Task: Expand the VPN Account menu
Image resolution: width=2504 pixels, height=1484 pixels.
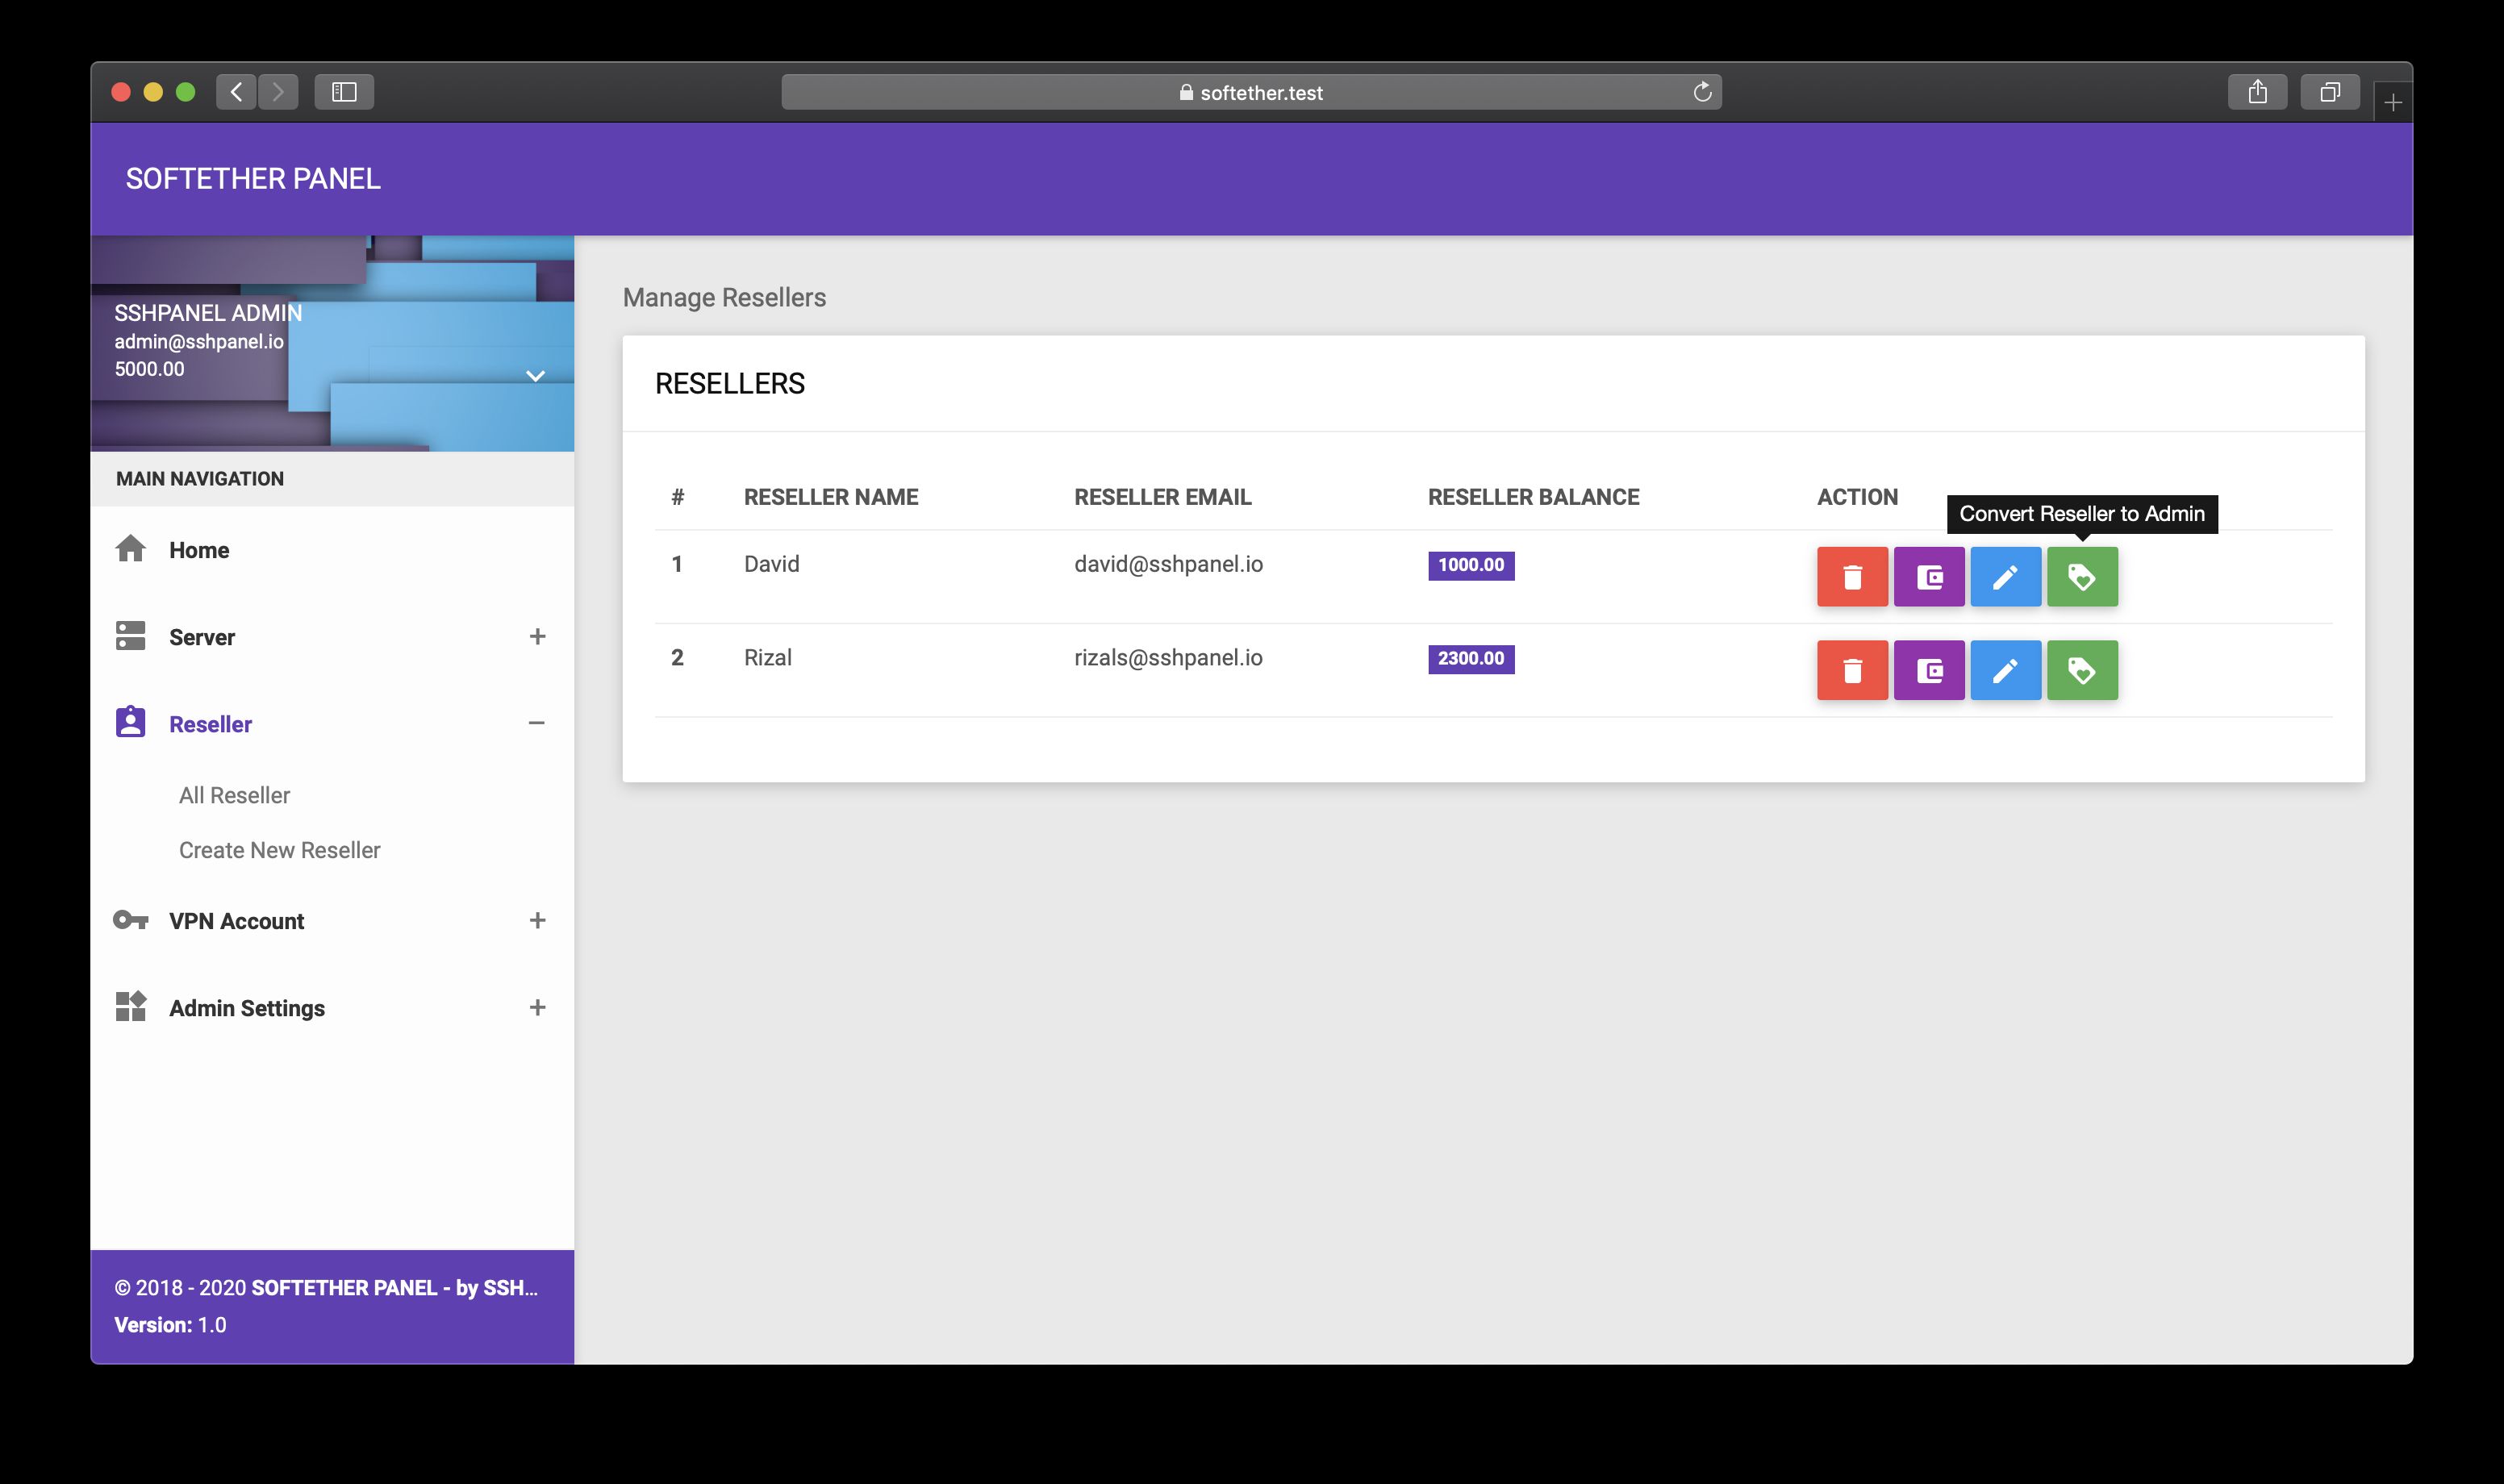Action: pos(537,920)
